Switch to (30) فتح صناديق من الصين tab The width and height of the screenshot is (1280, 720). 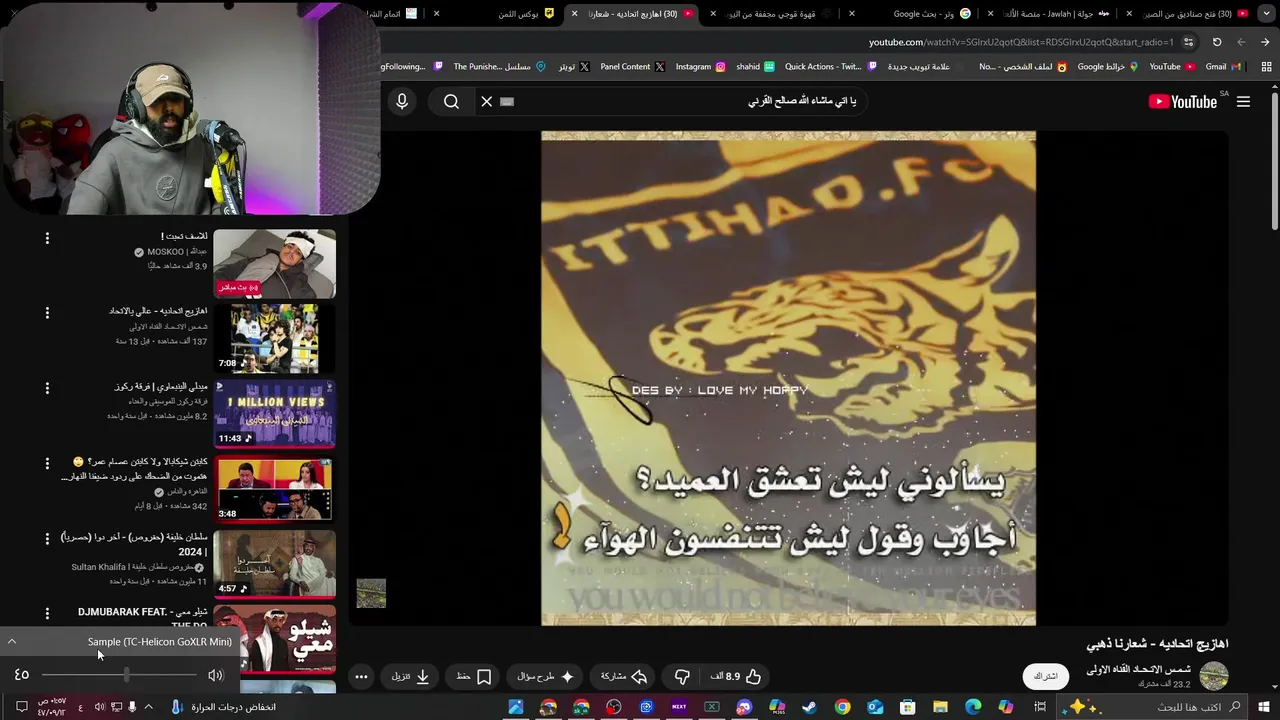click(x=1188, y=13)
